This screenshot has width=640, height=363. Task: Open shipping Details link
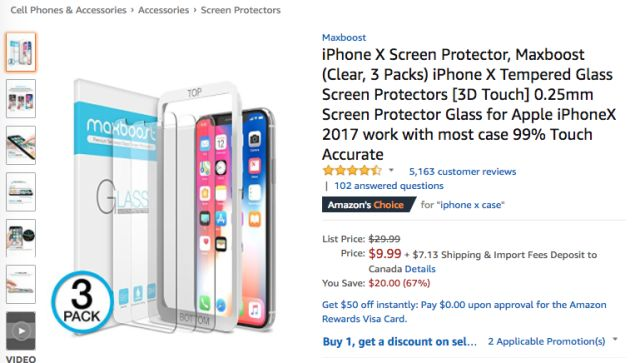point(420,269)
